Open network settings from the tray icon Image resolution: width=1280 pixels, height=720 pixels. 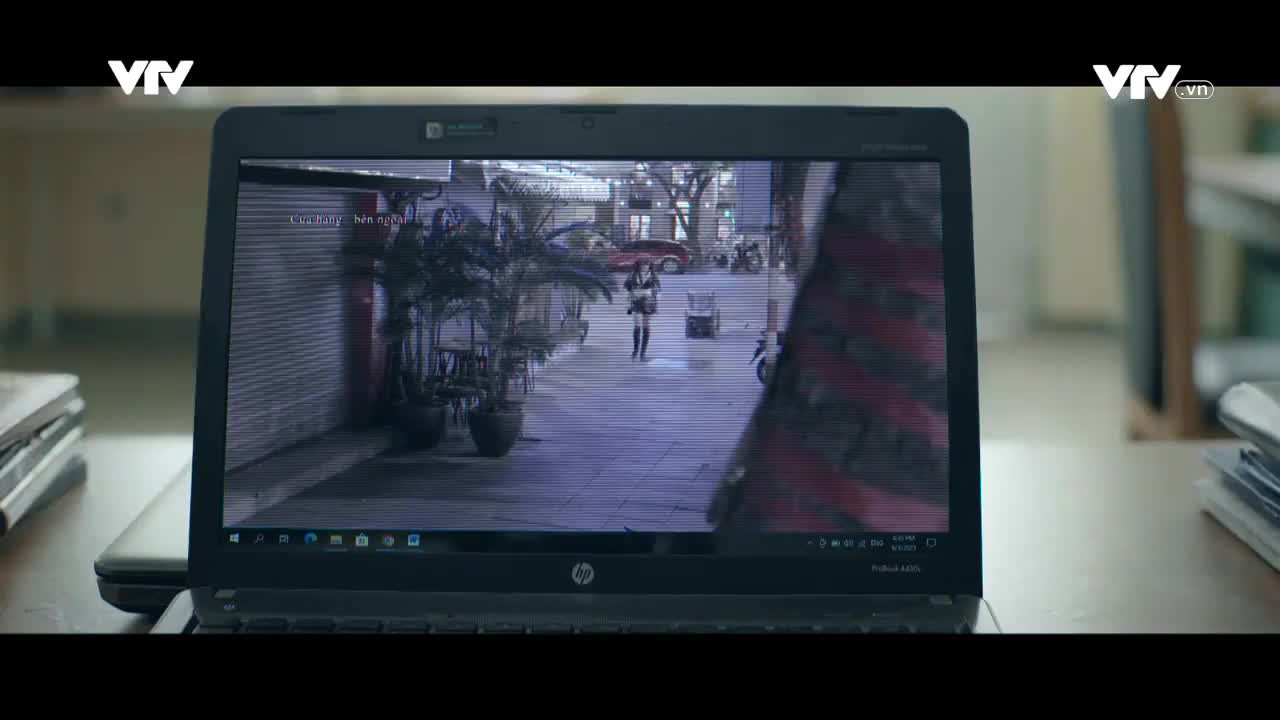[860, 543]
